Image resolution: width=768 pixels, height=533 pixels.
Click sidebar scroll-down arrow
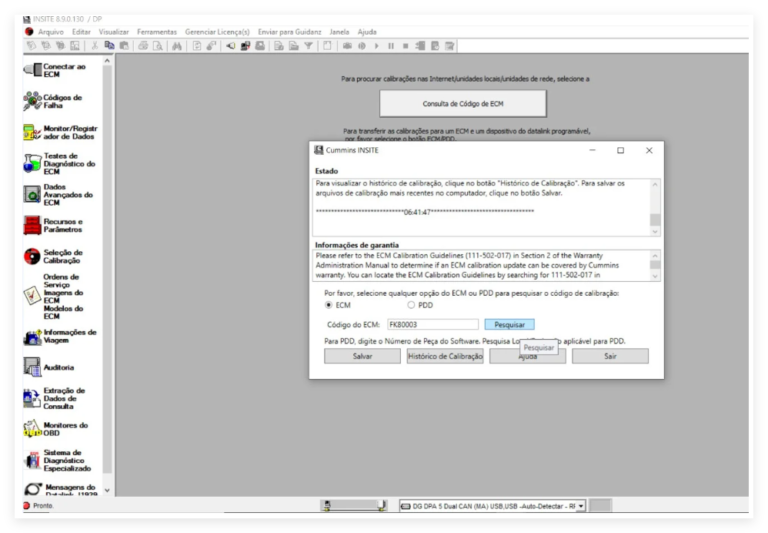coord(107,490)
